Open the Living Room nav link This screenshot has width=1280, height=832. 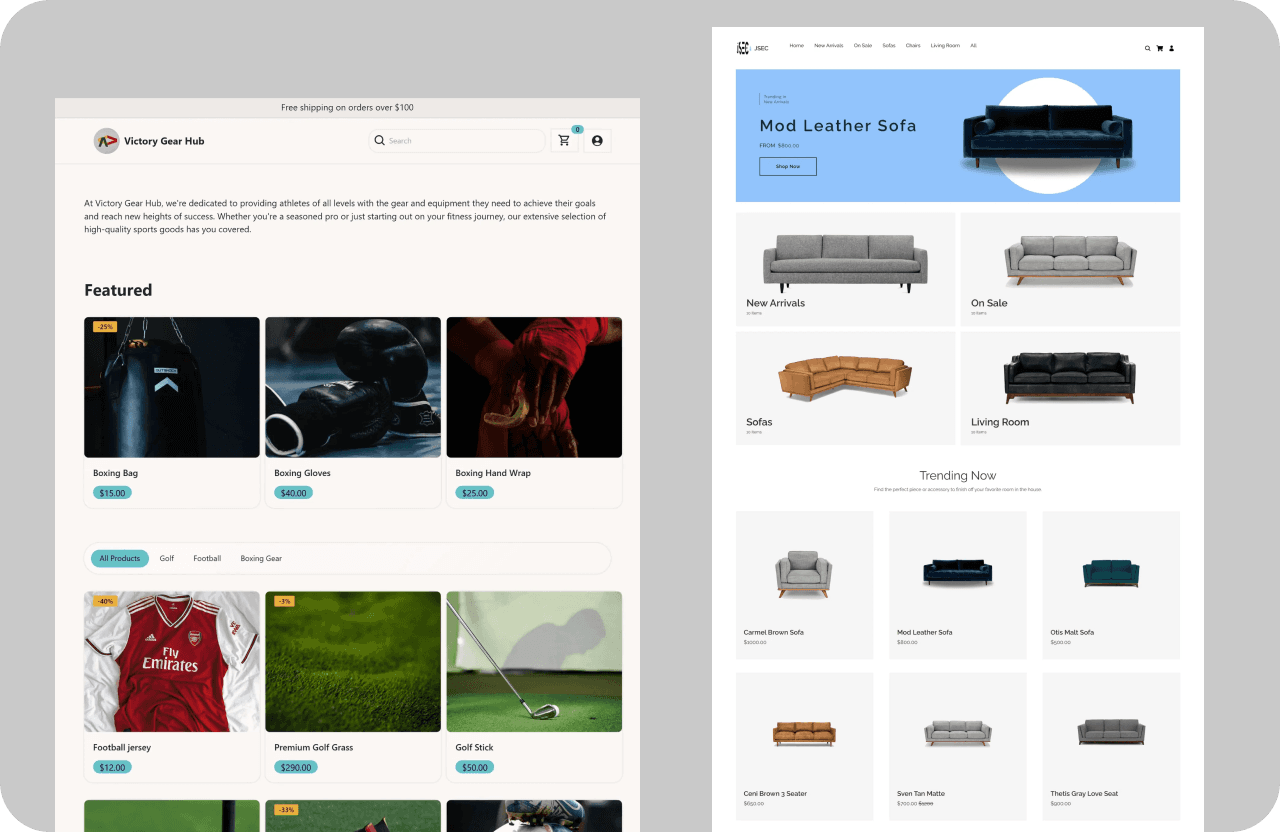(x=945, y=46)
